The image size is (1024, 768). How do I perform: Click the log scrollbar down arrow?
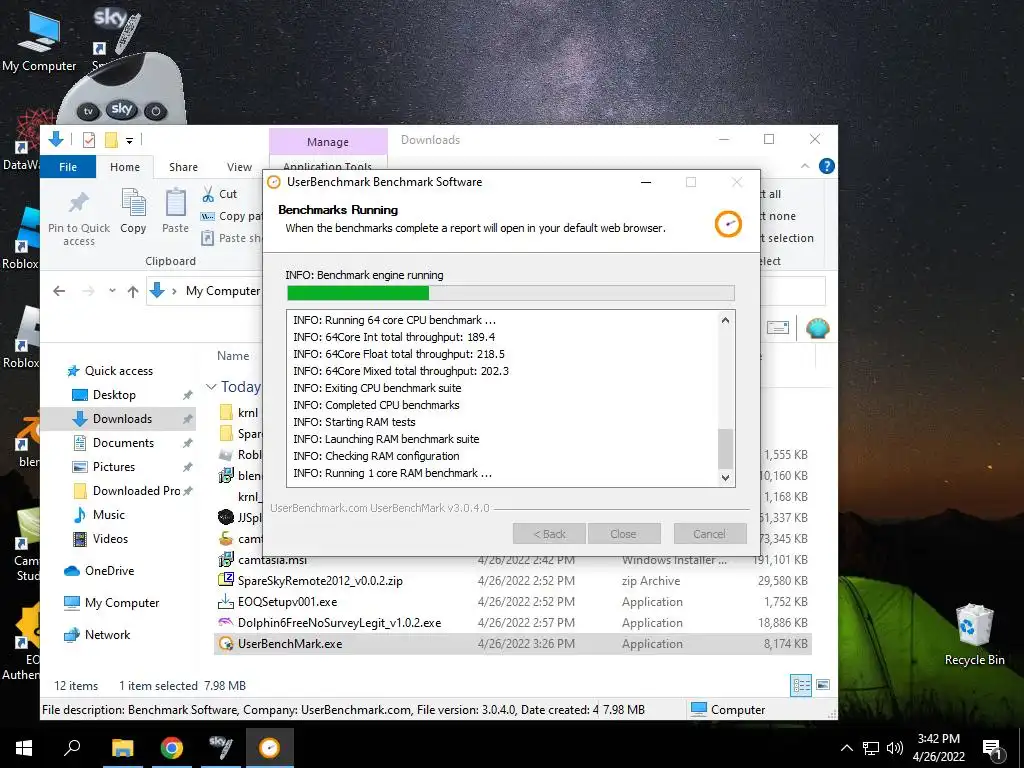pyautogui.click(x=725, y=477)
